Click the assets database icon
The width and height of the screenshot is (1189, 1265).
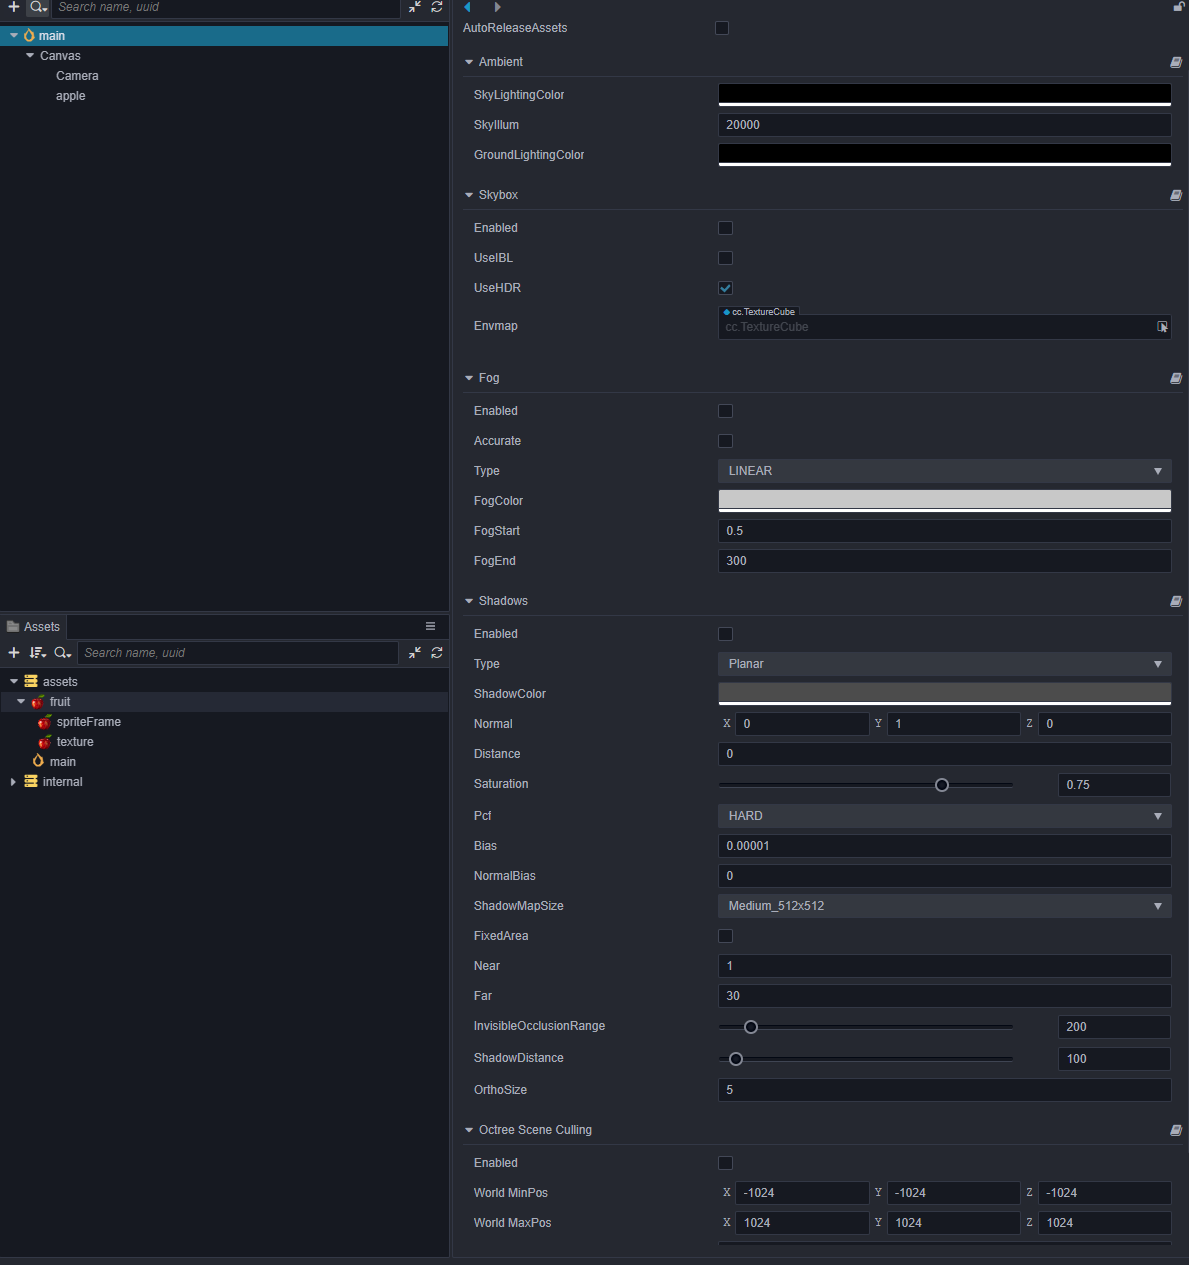pos(31,681)
